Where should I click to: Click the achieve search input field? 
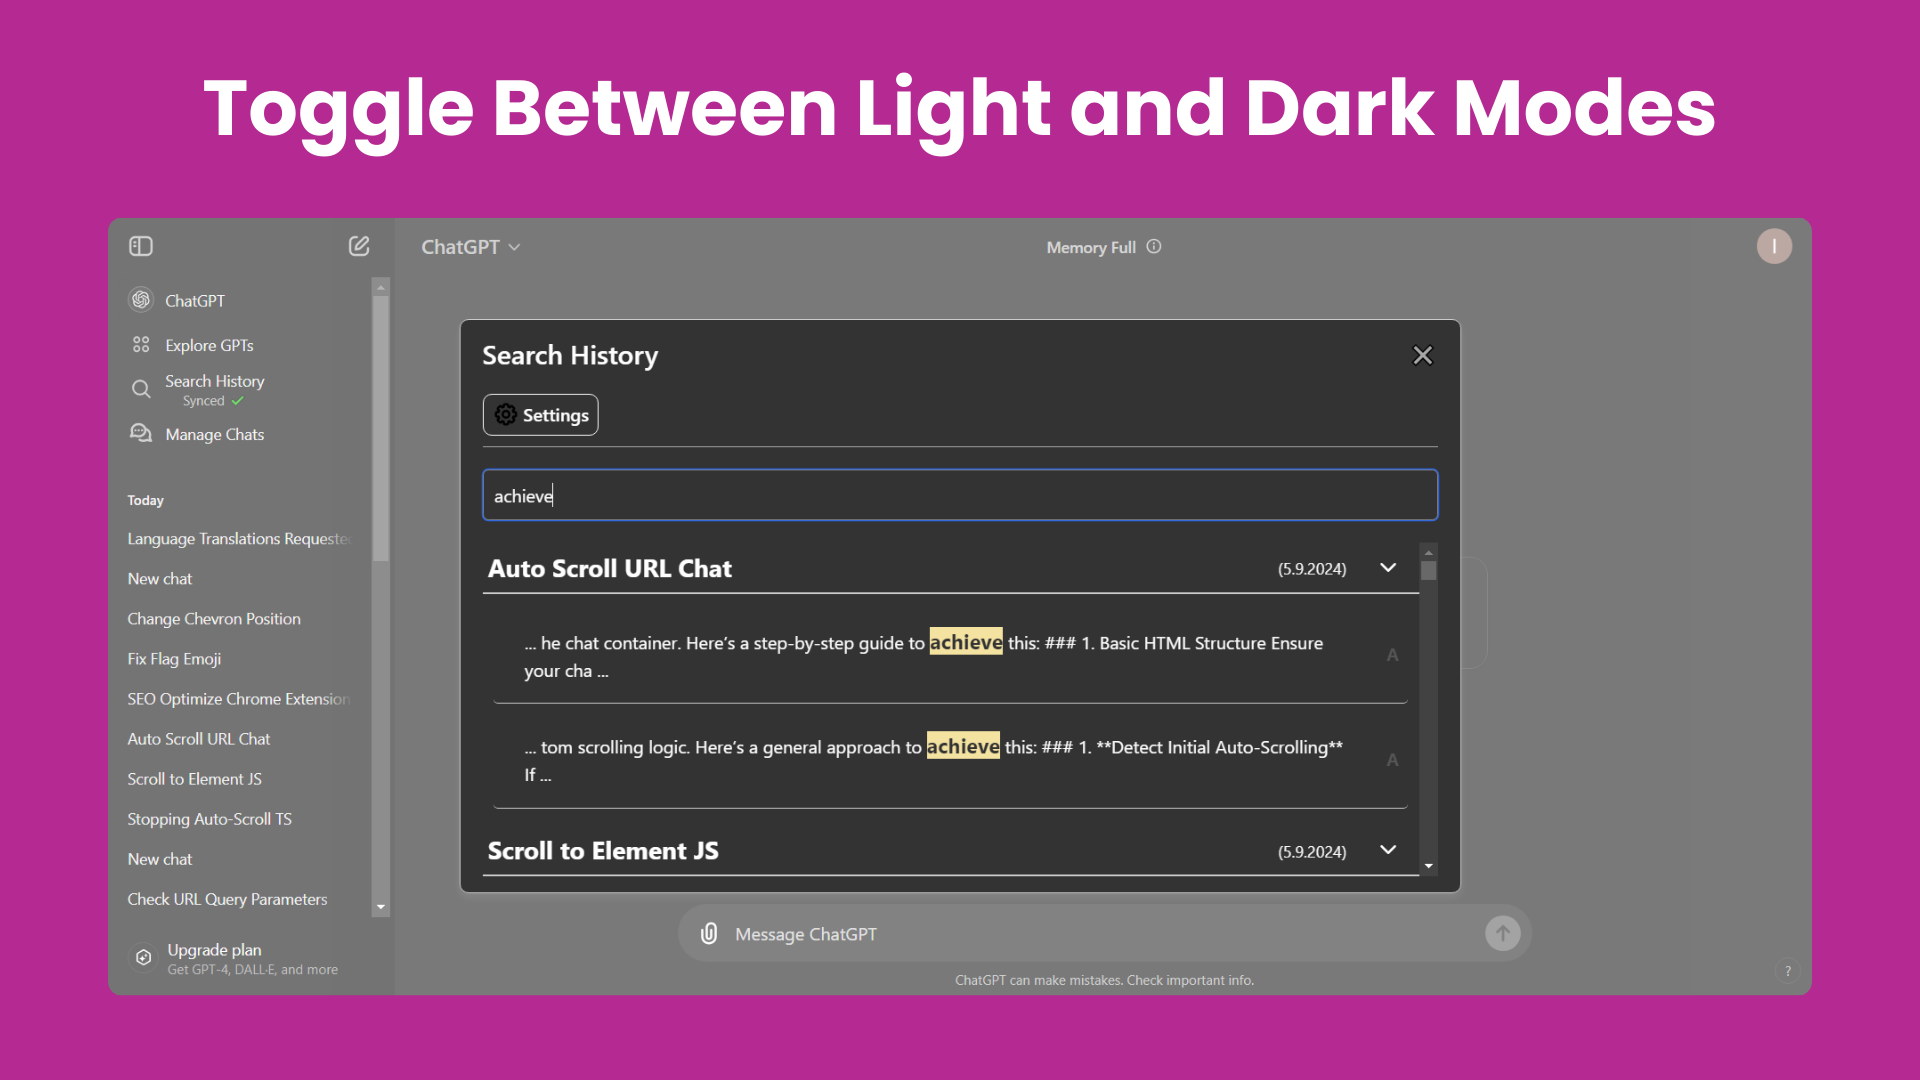coord(960,495)
